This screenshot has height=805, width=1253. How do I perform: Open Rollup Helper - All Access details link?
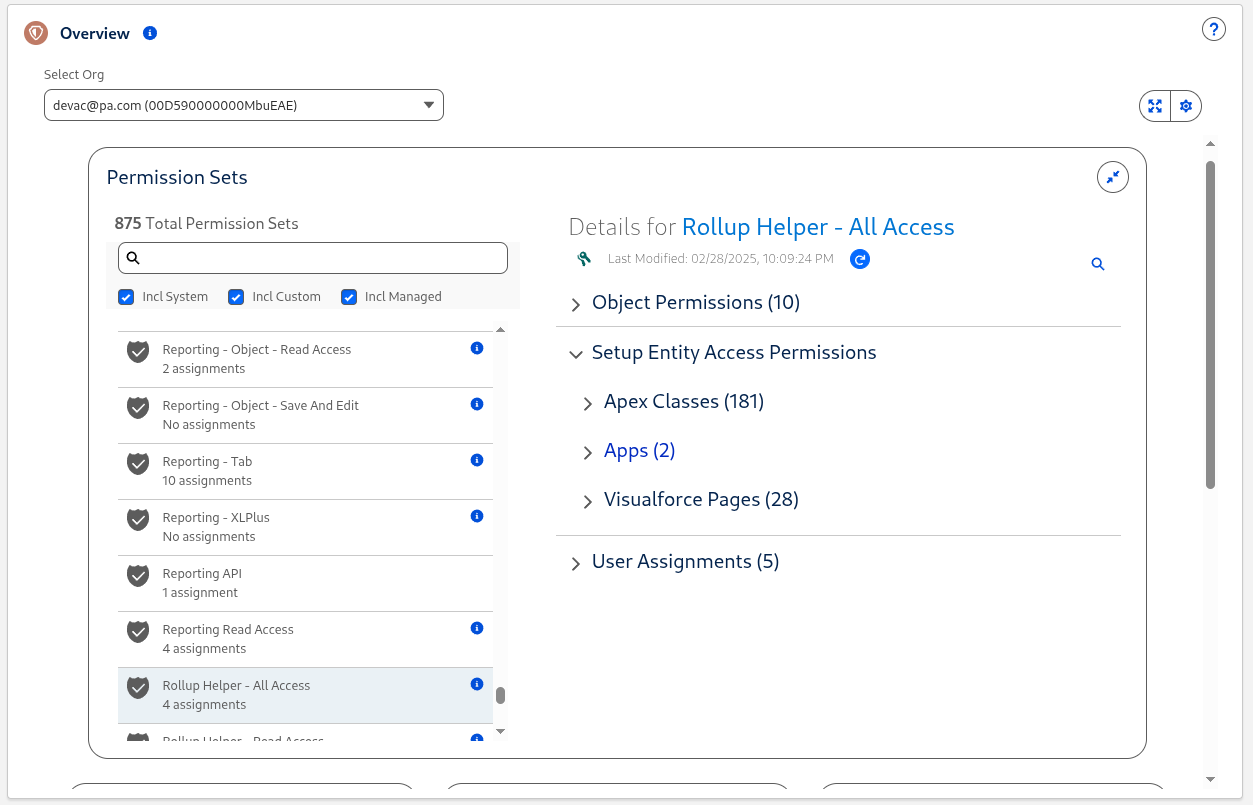point(818,227)
